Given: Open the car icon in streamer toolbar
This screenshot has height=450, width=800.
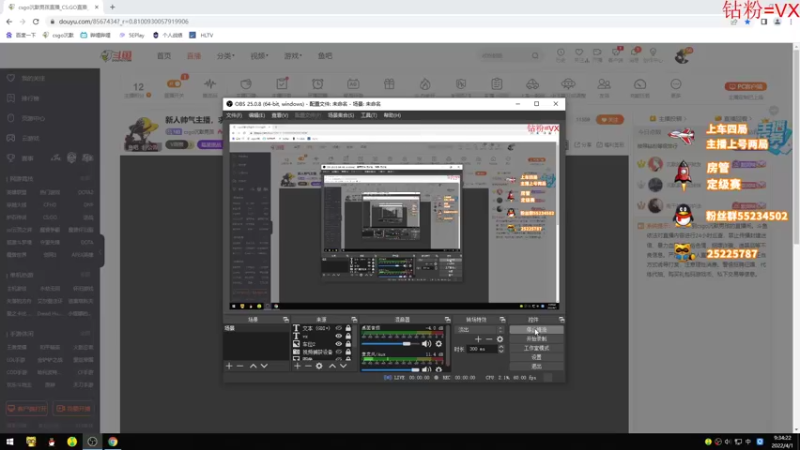Looking at the screenshot, I should point(532,84).
